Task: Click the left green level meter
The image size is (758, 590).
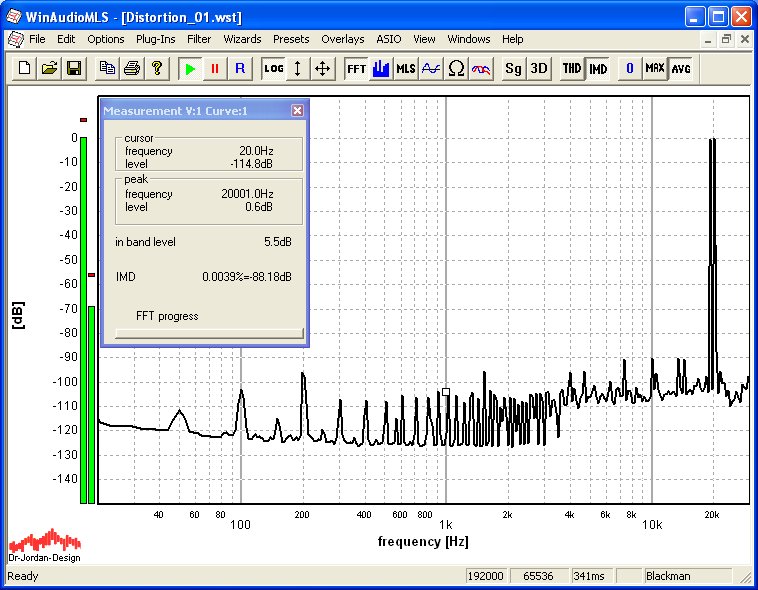Action: 83,320
